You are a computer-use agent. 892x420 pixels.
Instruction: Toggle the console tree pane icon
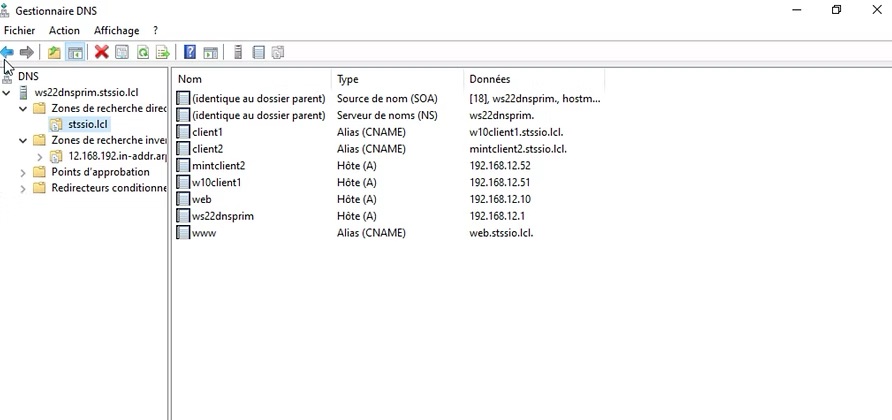click(75, 52)
